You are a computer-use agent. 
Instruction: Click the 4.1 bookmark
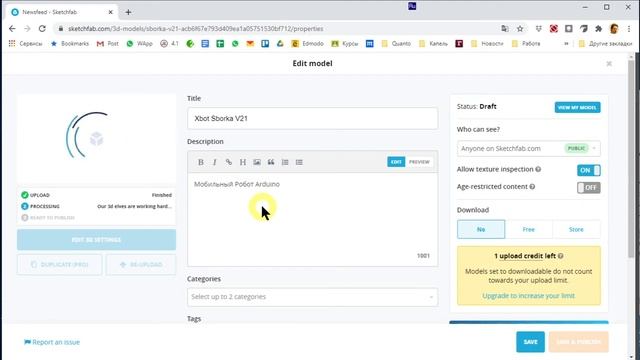(169, 43)
